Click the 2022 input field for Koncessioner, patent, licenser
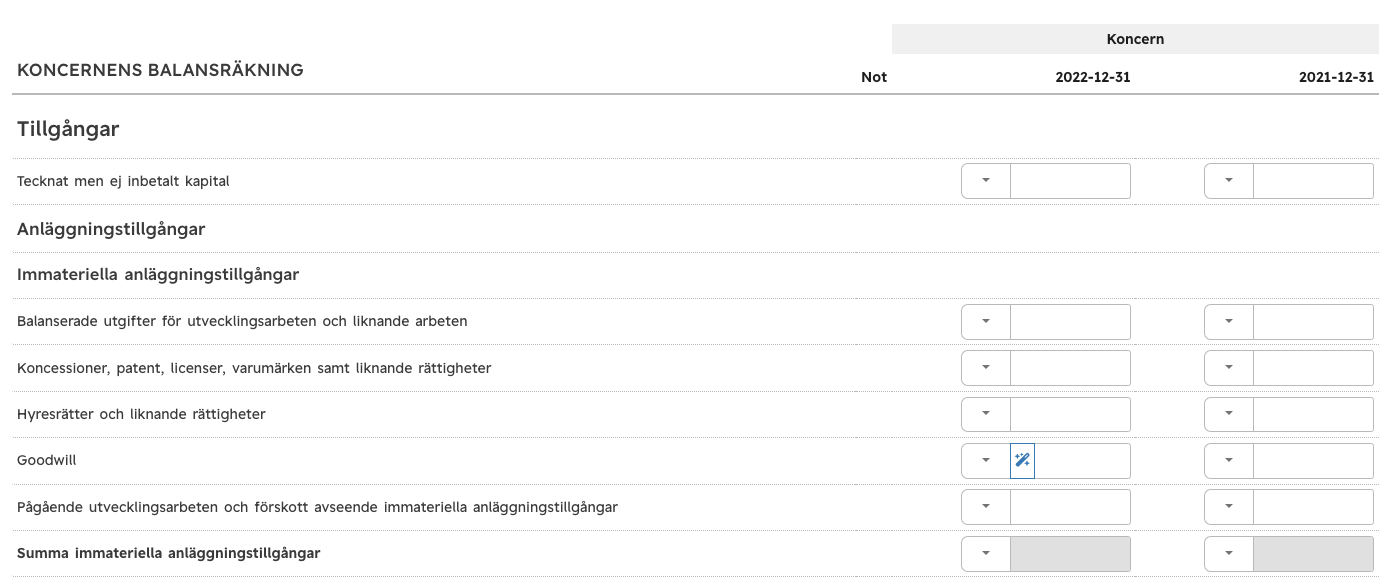The image size is (1391, 585). pyautogui.click(x=1071, y=368)
